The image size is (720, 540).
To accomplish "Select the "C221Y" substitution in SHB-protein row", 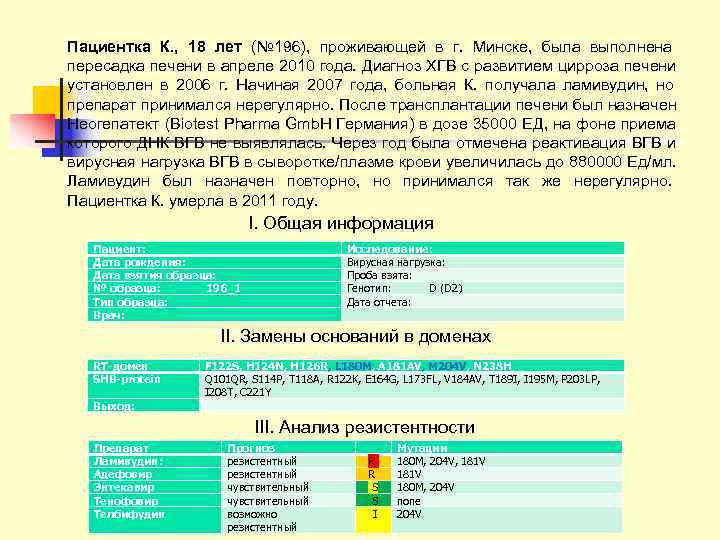I will [257, 392].
